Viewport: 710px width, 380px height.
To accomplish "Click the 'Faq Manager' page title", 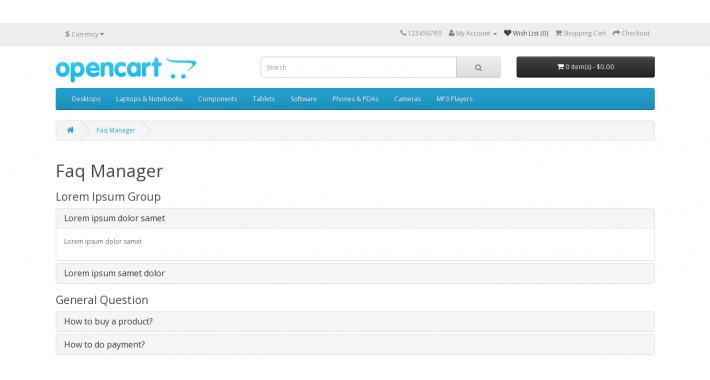I will pos(109,171).
